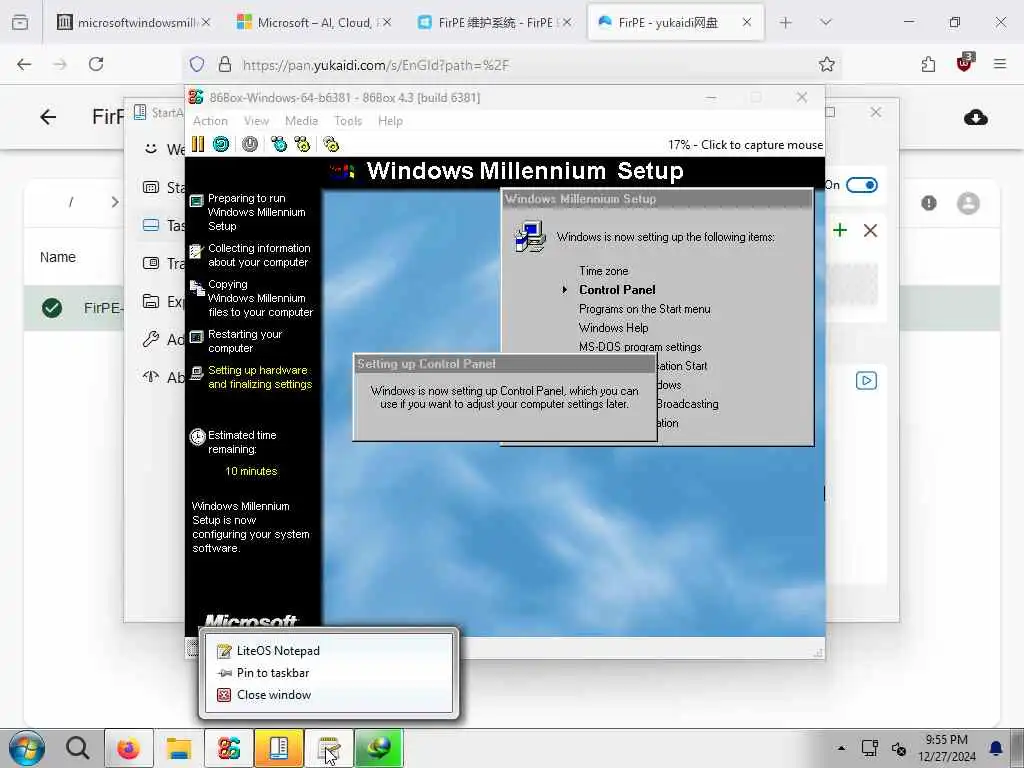1024x768 pixels.
Task: Open a new browser tab
Action: point(786,23)
